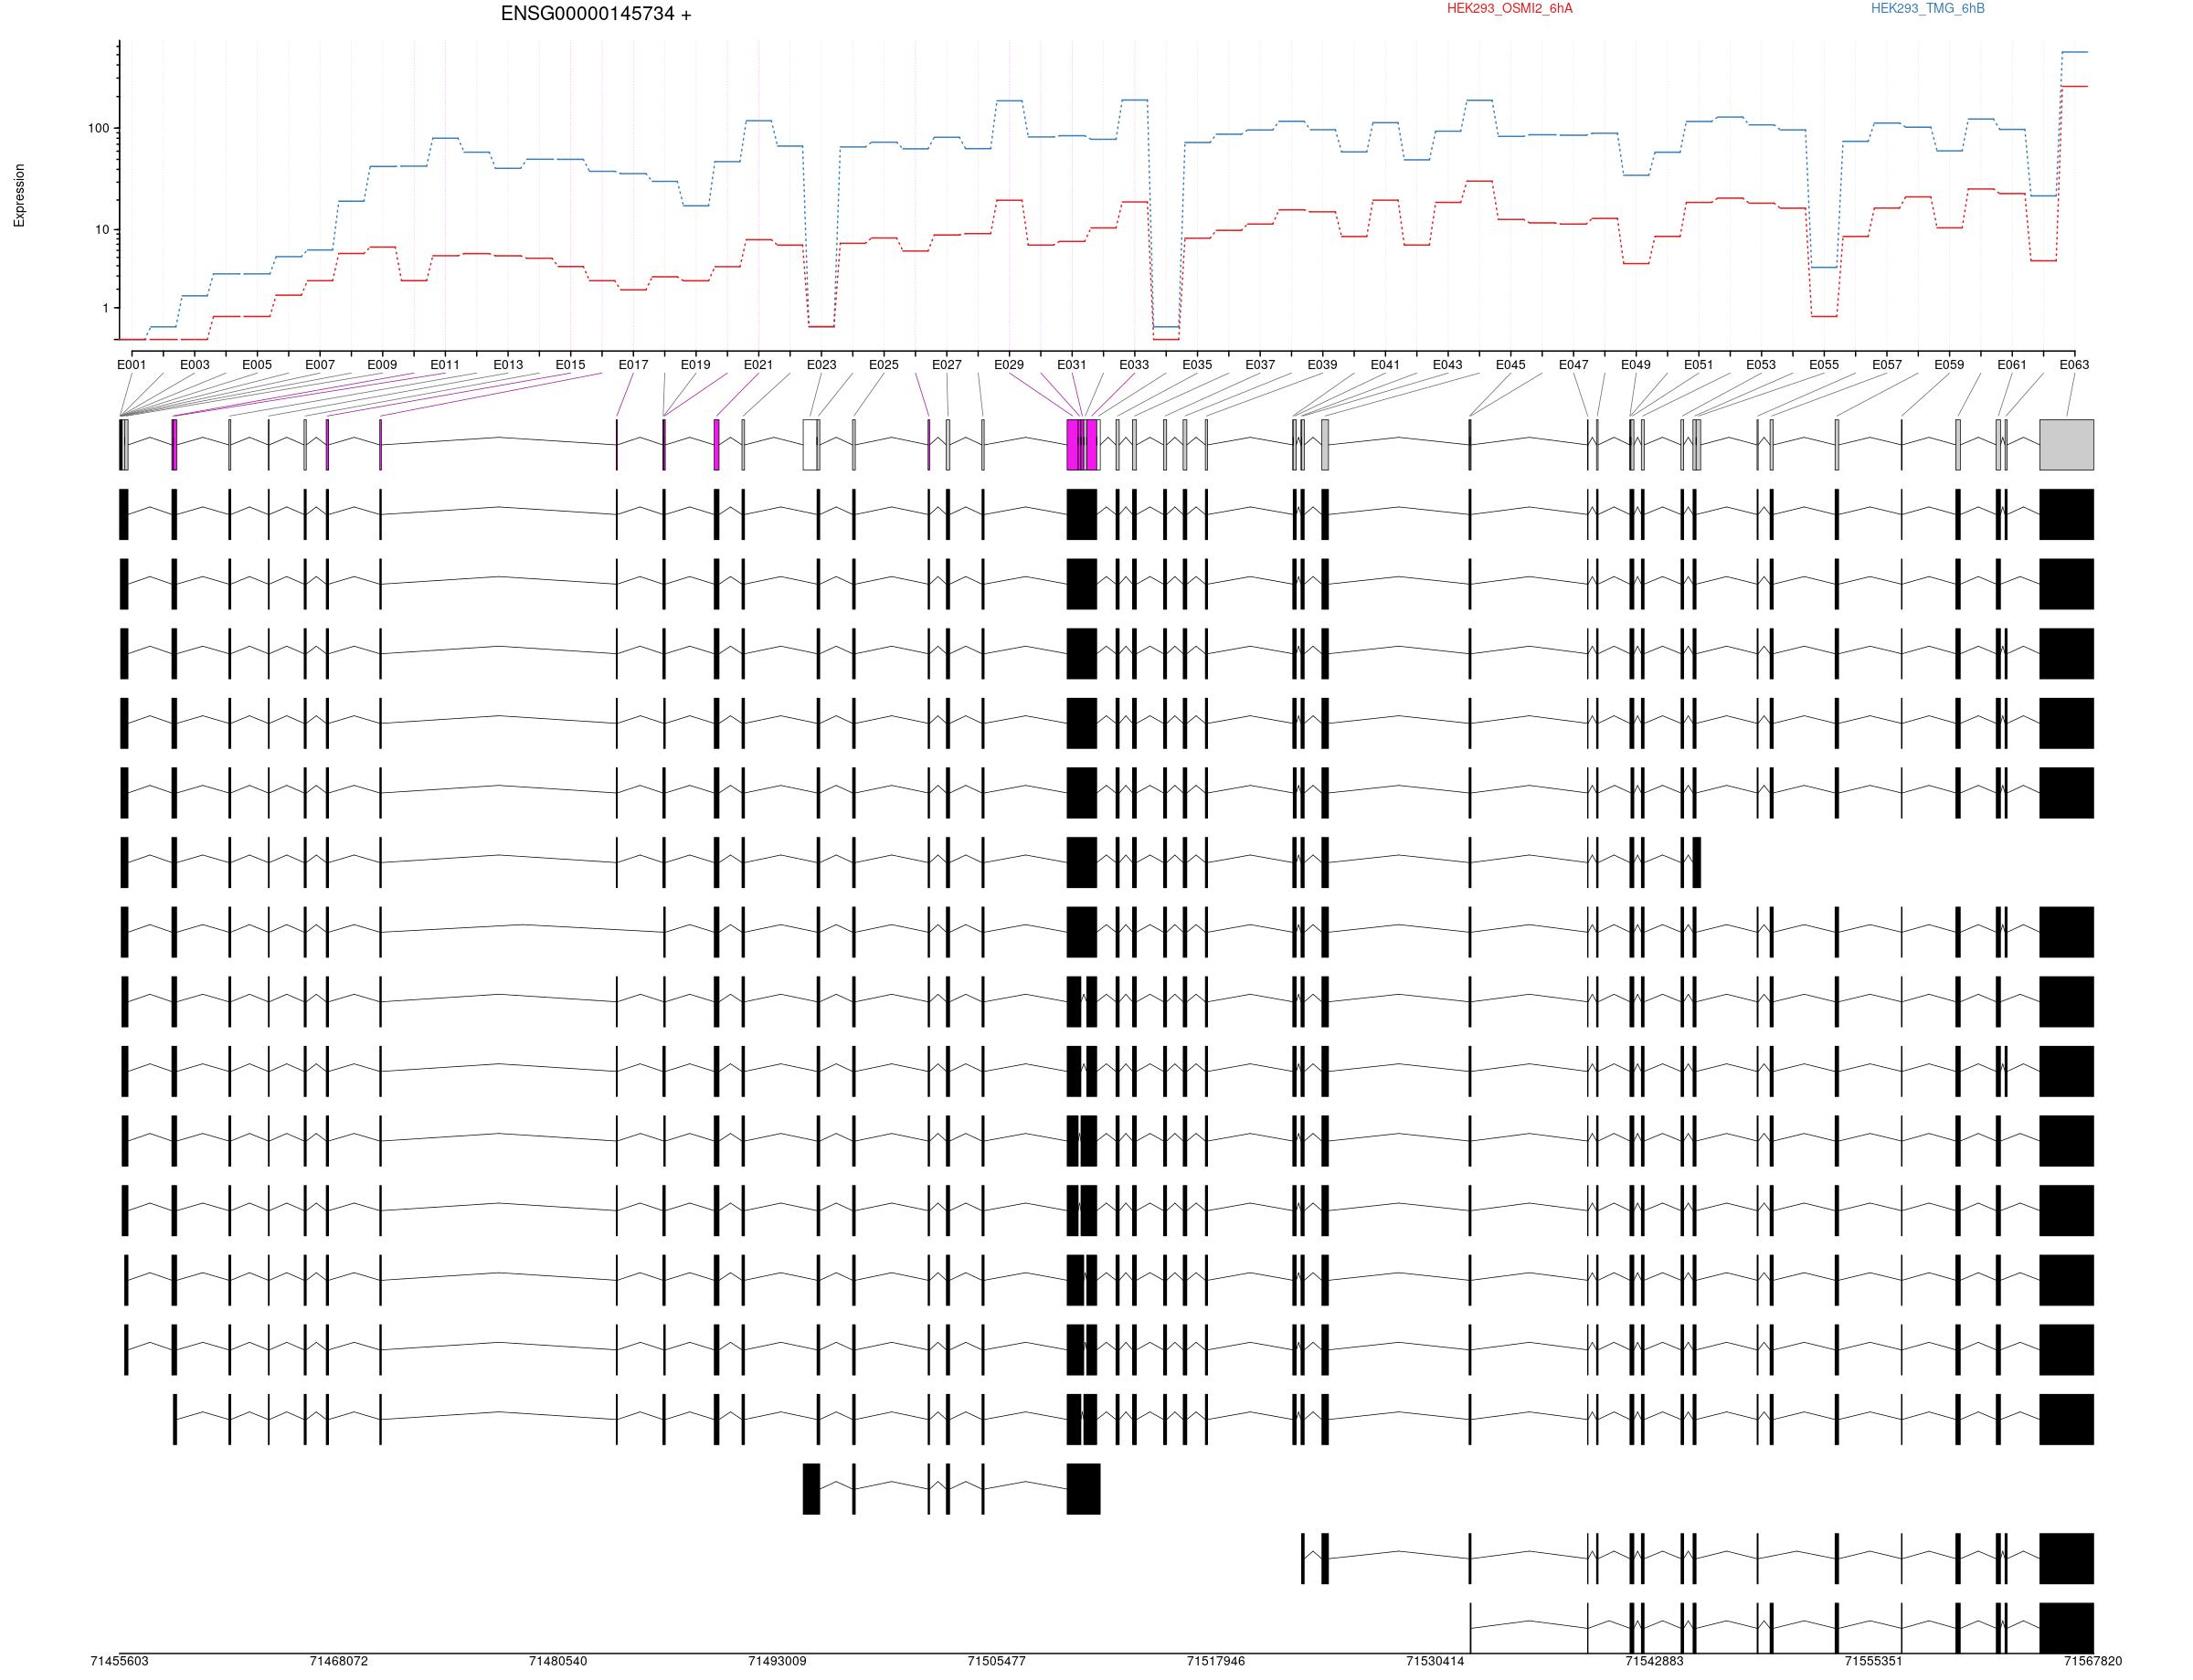Select exon label E039
The width and height of the screenshot is (2193, 1680).
click(x=1322, y=365)
